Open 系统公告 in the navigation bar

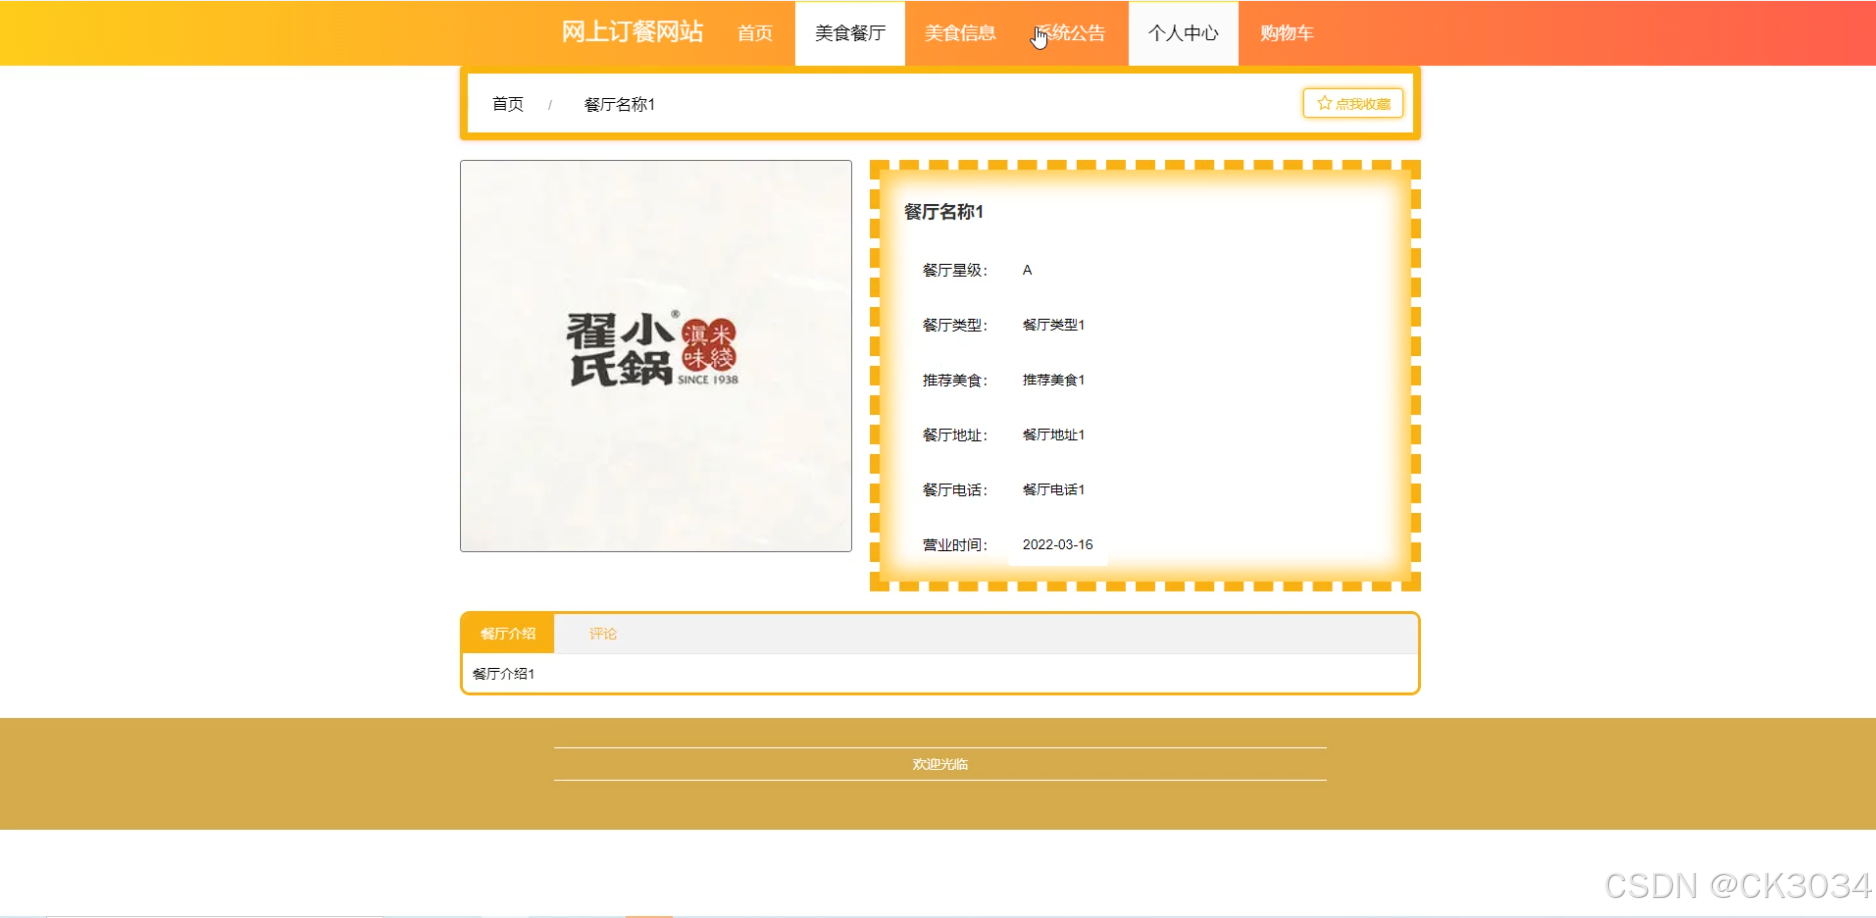[1070, 33]
